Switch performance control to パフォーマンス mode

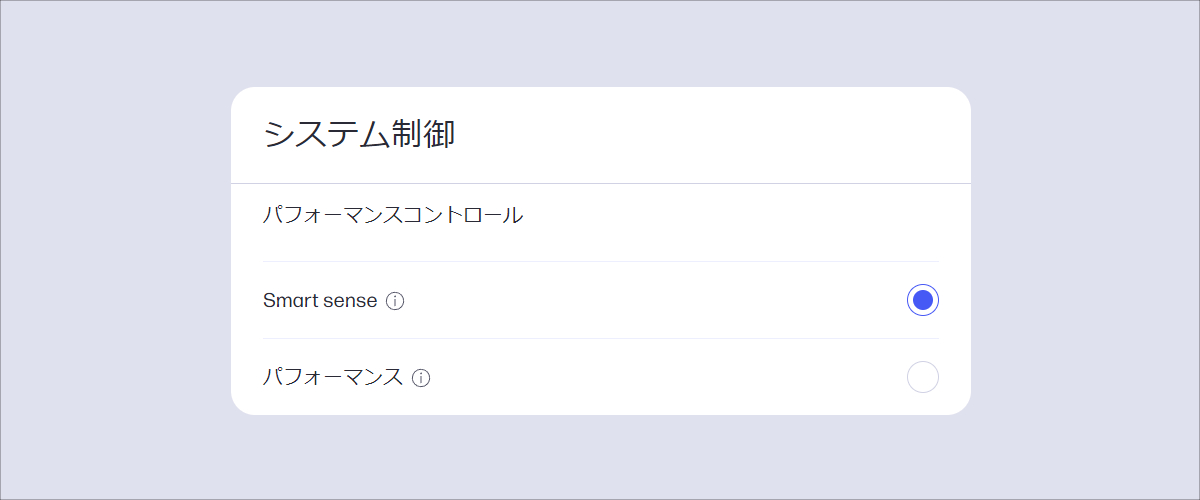(x=922, y=377)
